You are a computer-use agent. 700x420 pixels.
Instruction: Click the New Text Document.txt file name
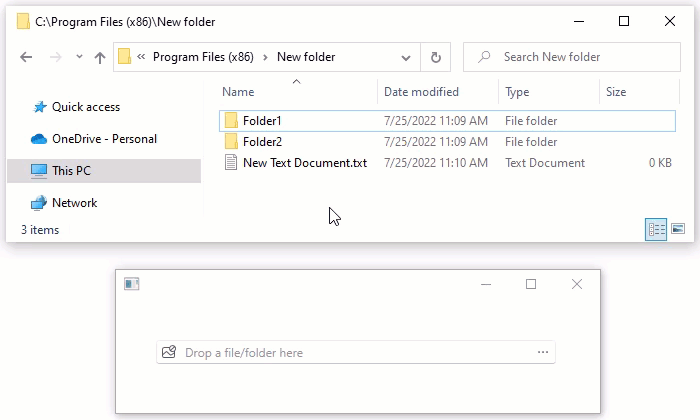coord(305,163)
